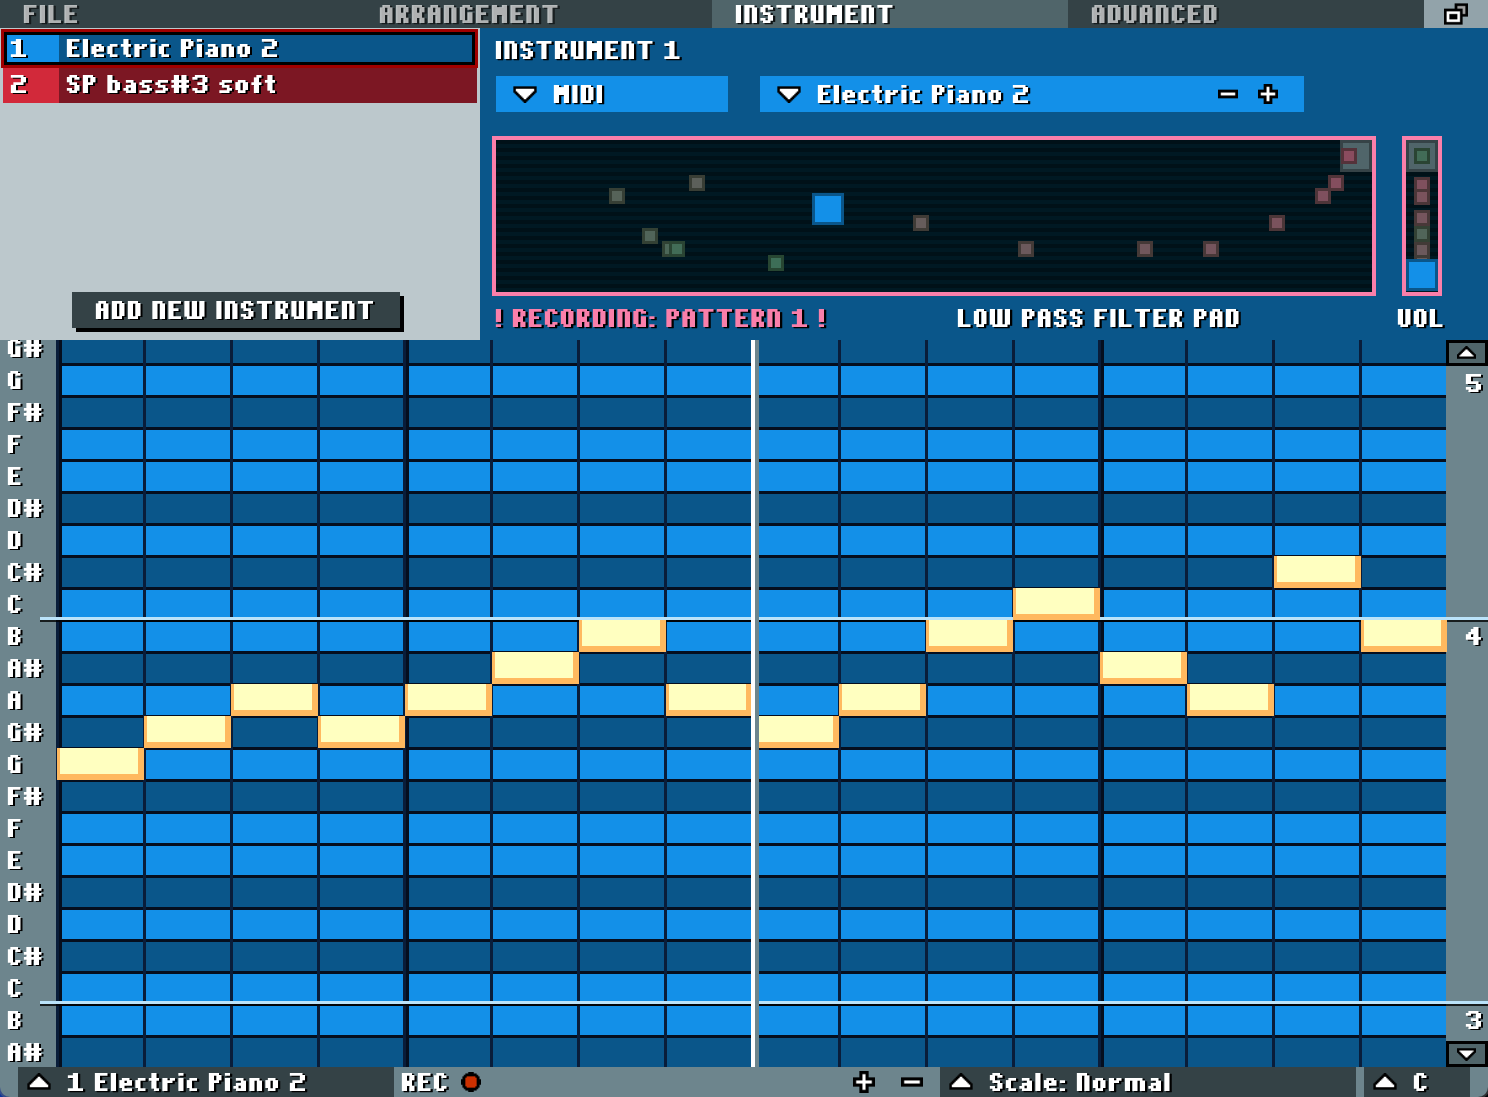This screenshot has height=1097, width=1488.
Task: Click the minus icon beside Electric Piano 2 preset
Action: coord(1228,94)
